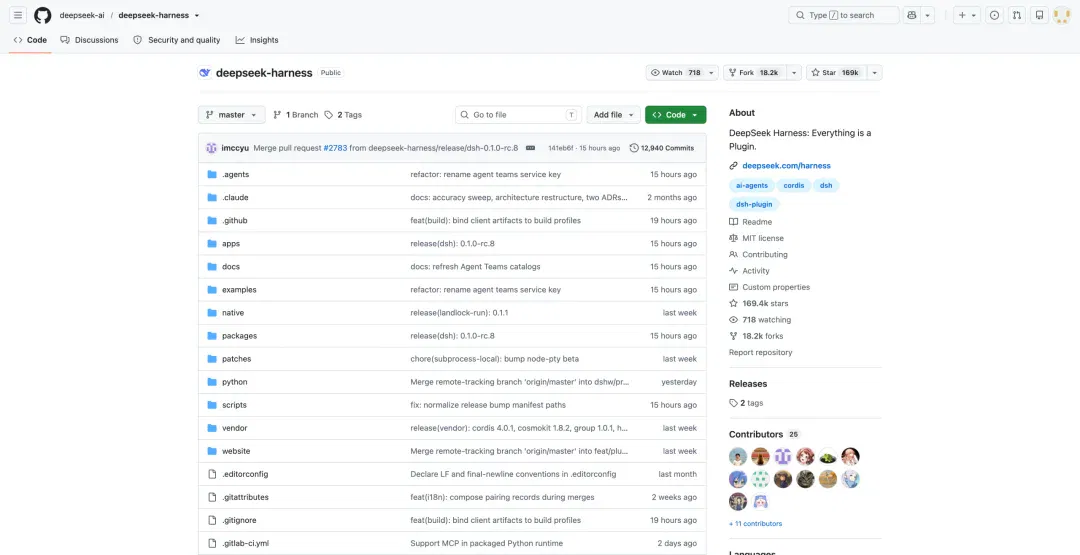Open the Add file dropdown
1080x555 pixels.
[614, 115]
